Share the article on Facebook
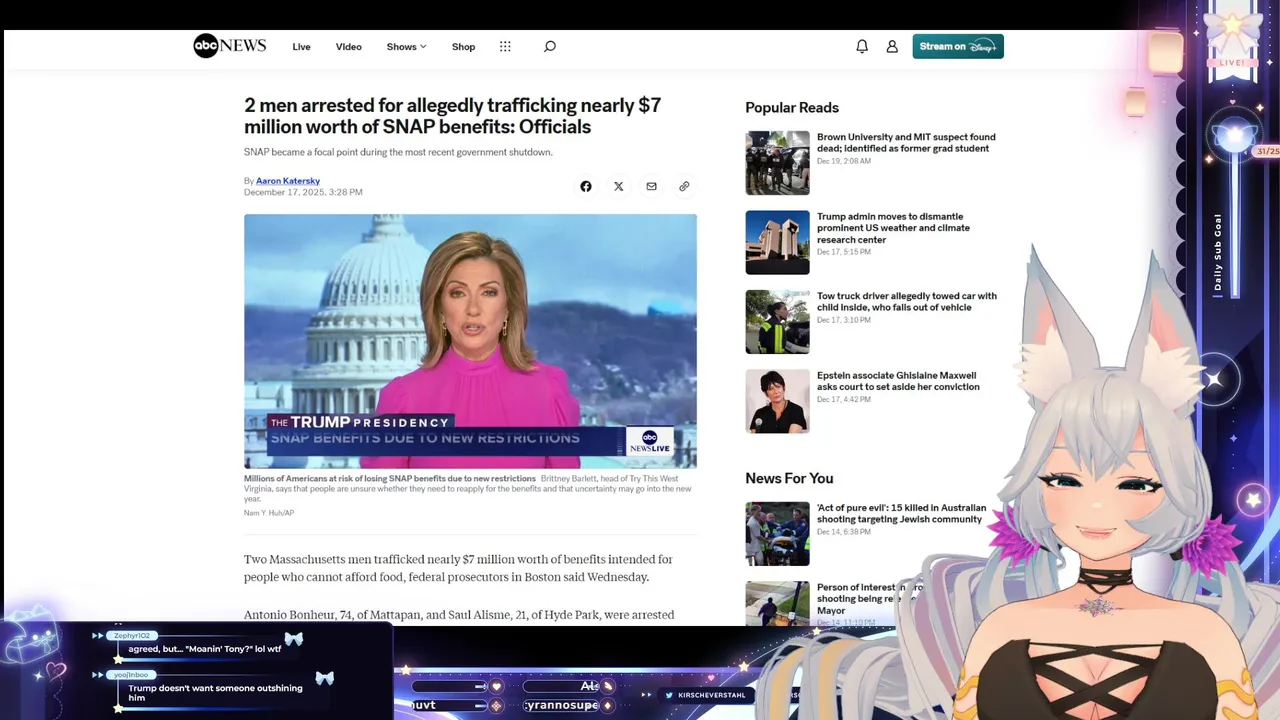 tap(586, 186)
